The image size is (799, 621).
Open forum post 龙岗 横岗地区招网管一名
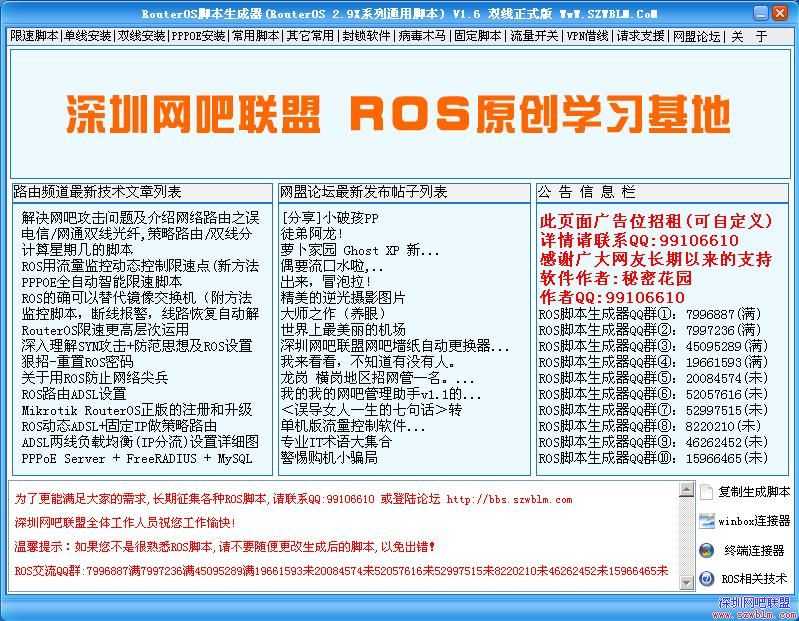coord(378,378)
